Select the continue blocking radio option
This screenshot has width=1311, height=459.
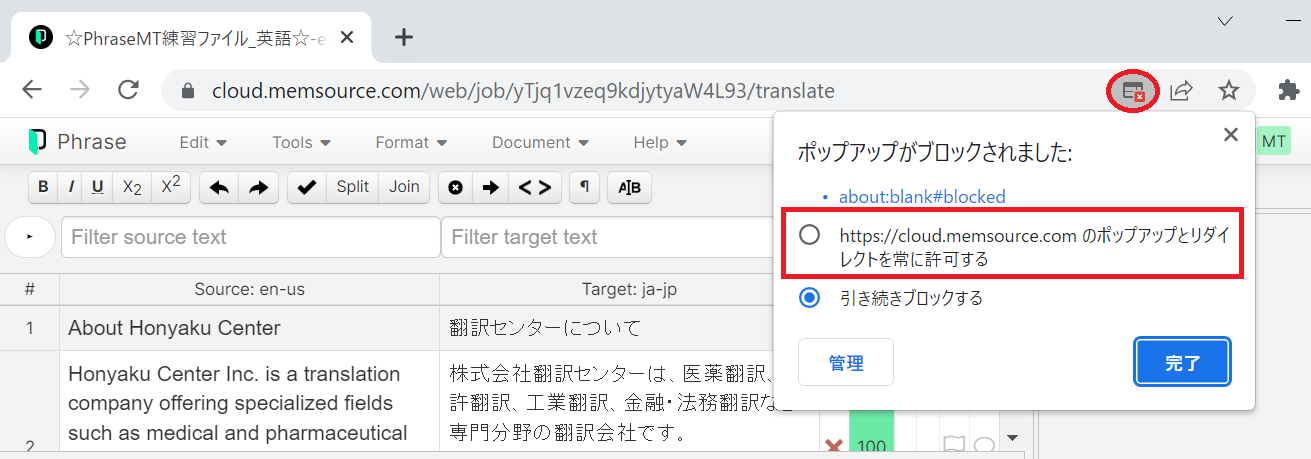coord(810,298)
